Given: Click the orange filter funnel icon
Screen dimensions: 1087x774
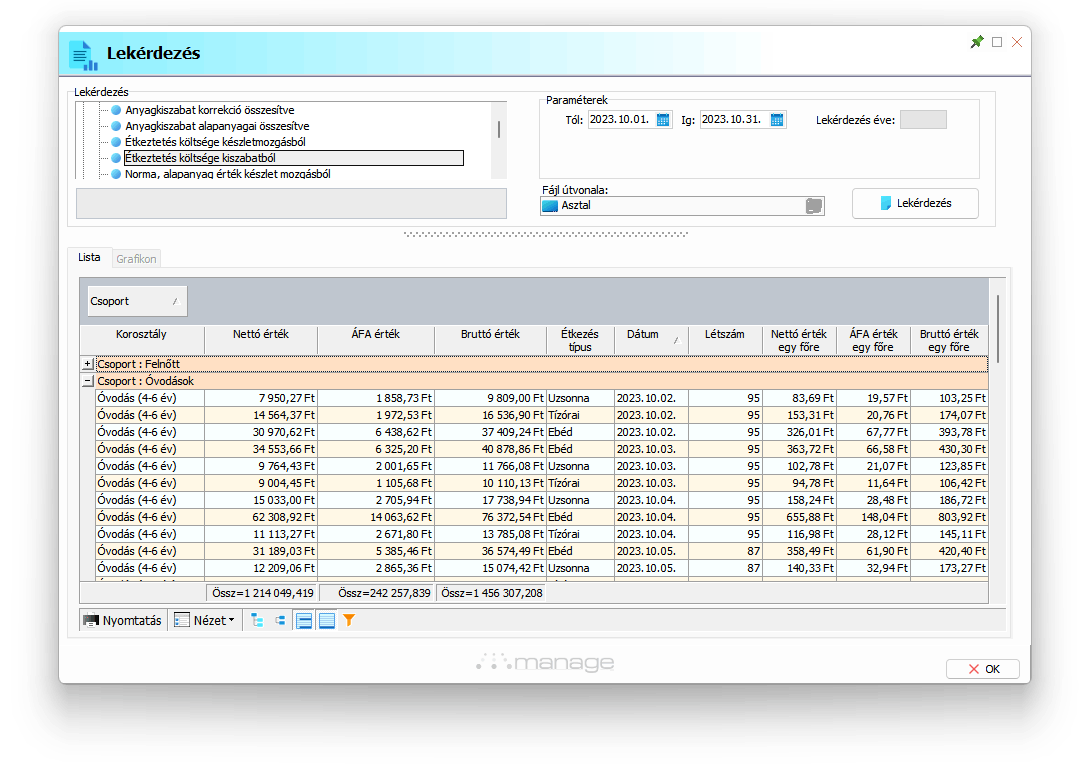Looking at the screenshot, I should [x=349, y=621].
